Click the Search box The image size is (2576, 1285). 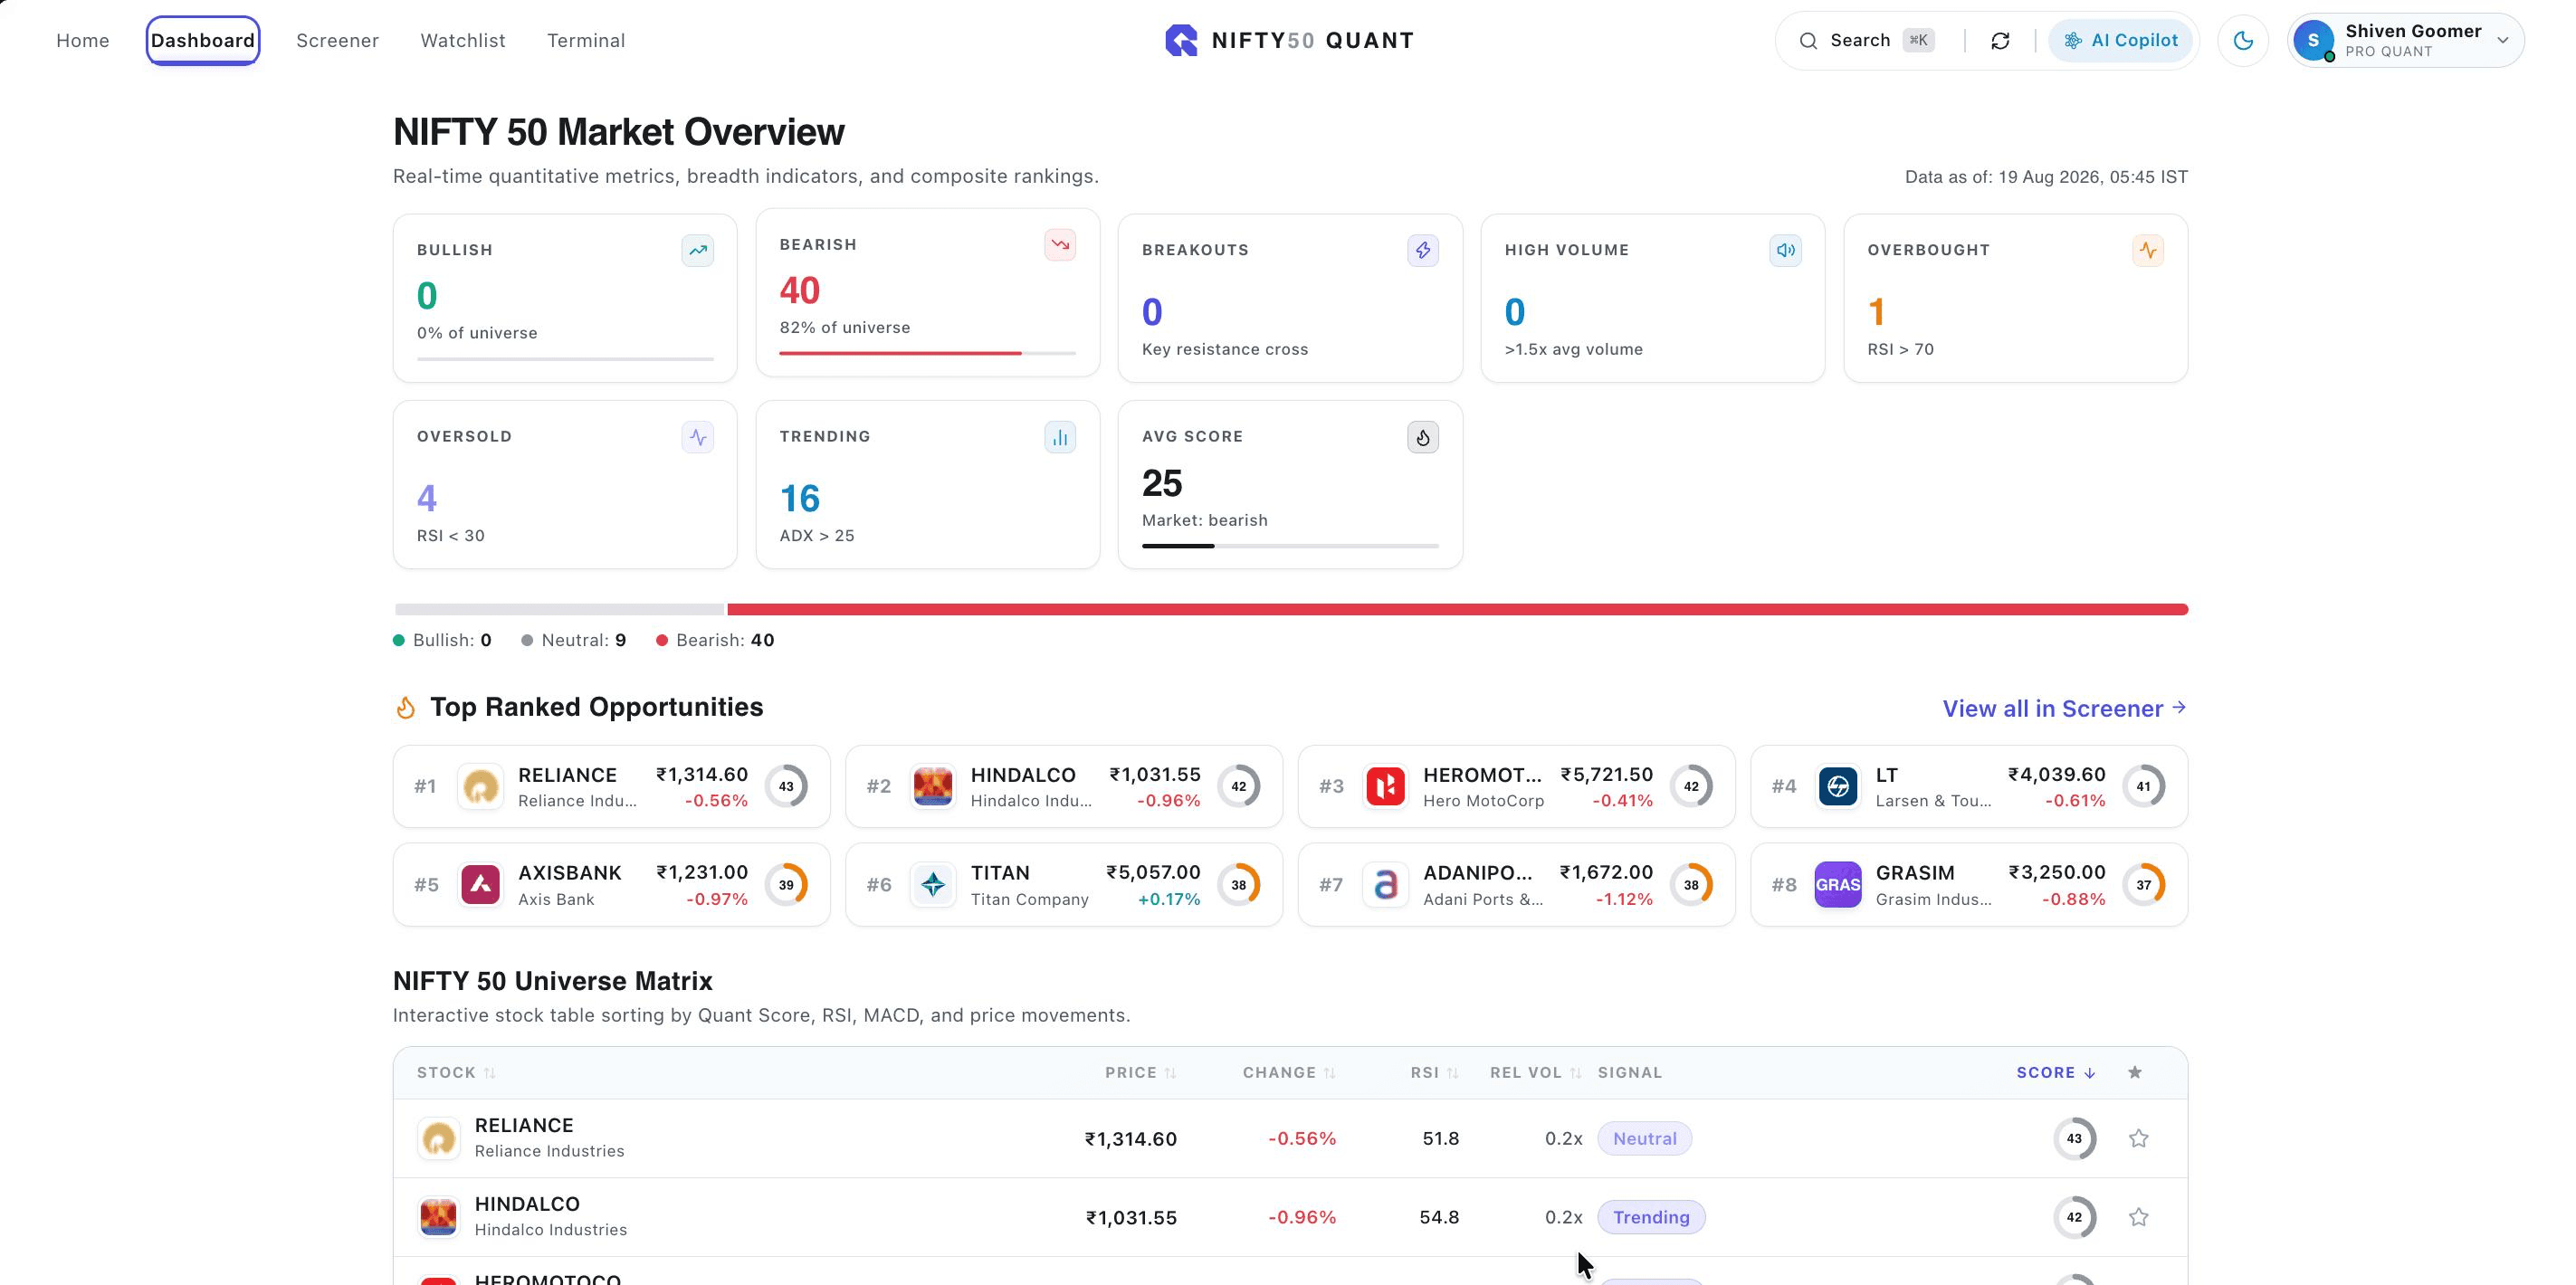(x=1866, y=41)
